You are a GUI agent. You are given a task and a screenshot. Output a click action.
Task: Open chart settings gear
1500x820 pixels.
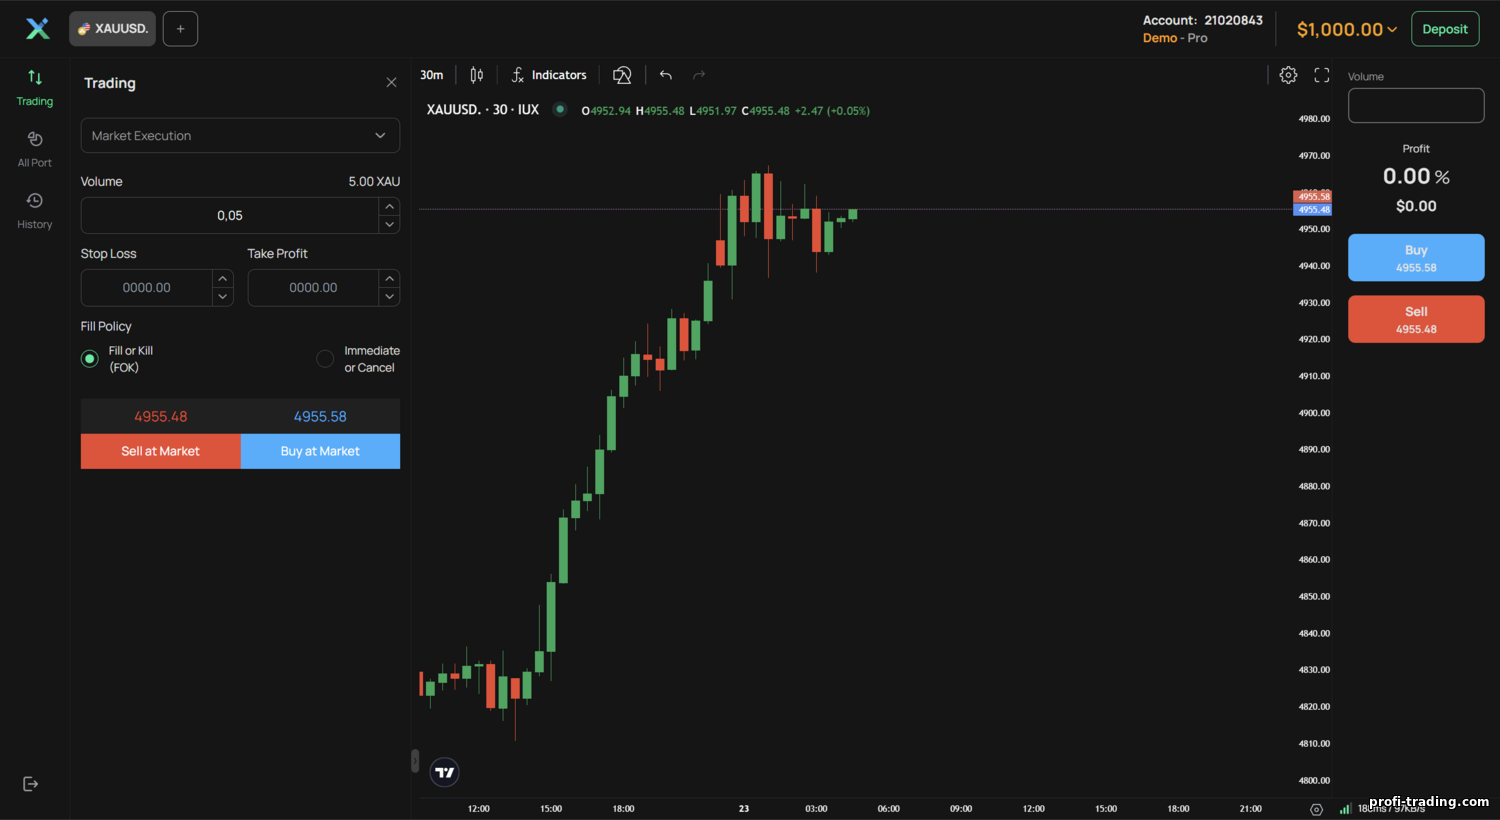pos(1288,74)
